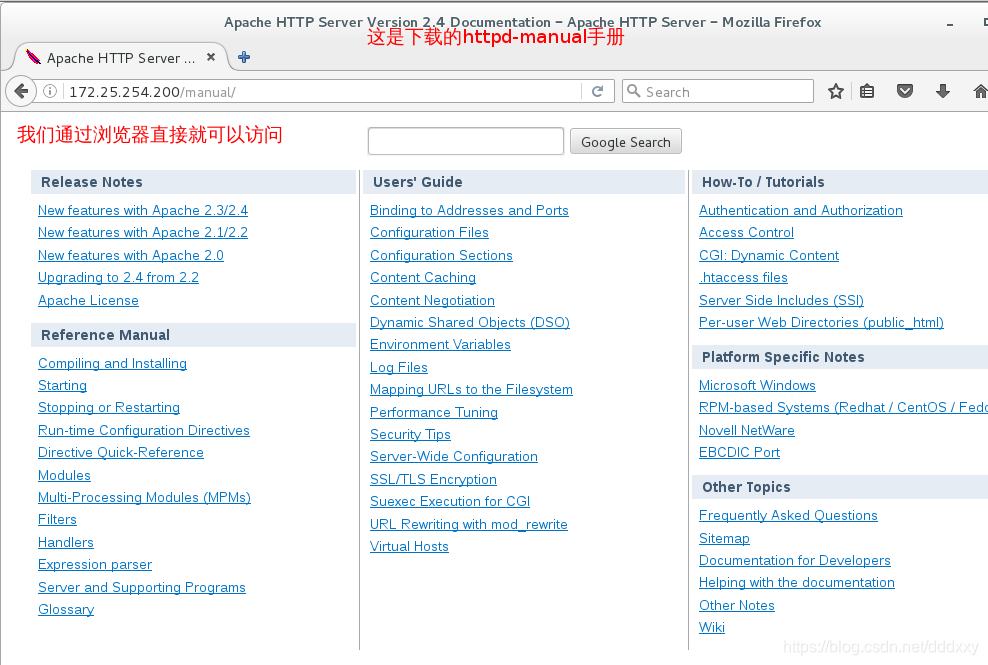Open Server-Wide Configuration link
Screen dimensions: 988x665
coord(454,456)
